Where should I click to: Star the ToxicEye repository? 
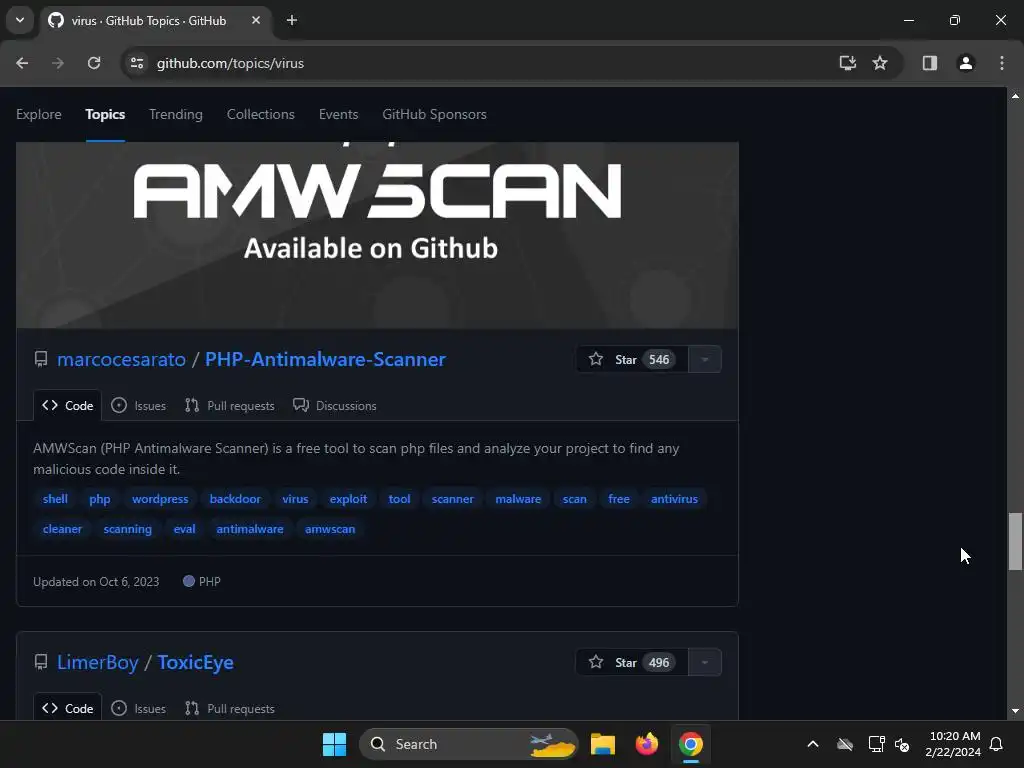point(632,662)
